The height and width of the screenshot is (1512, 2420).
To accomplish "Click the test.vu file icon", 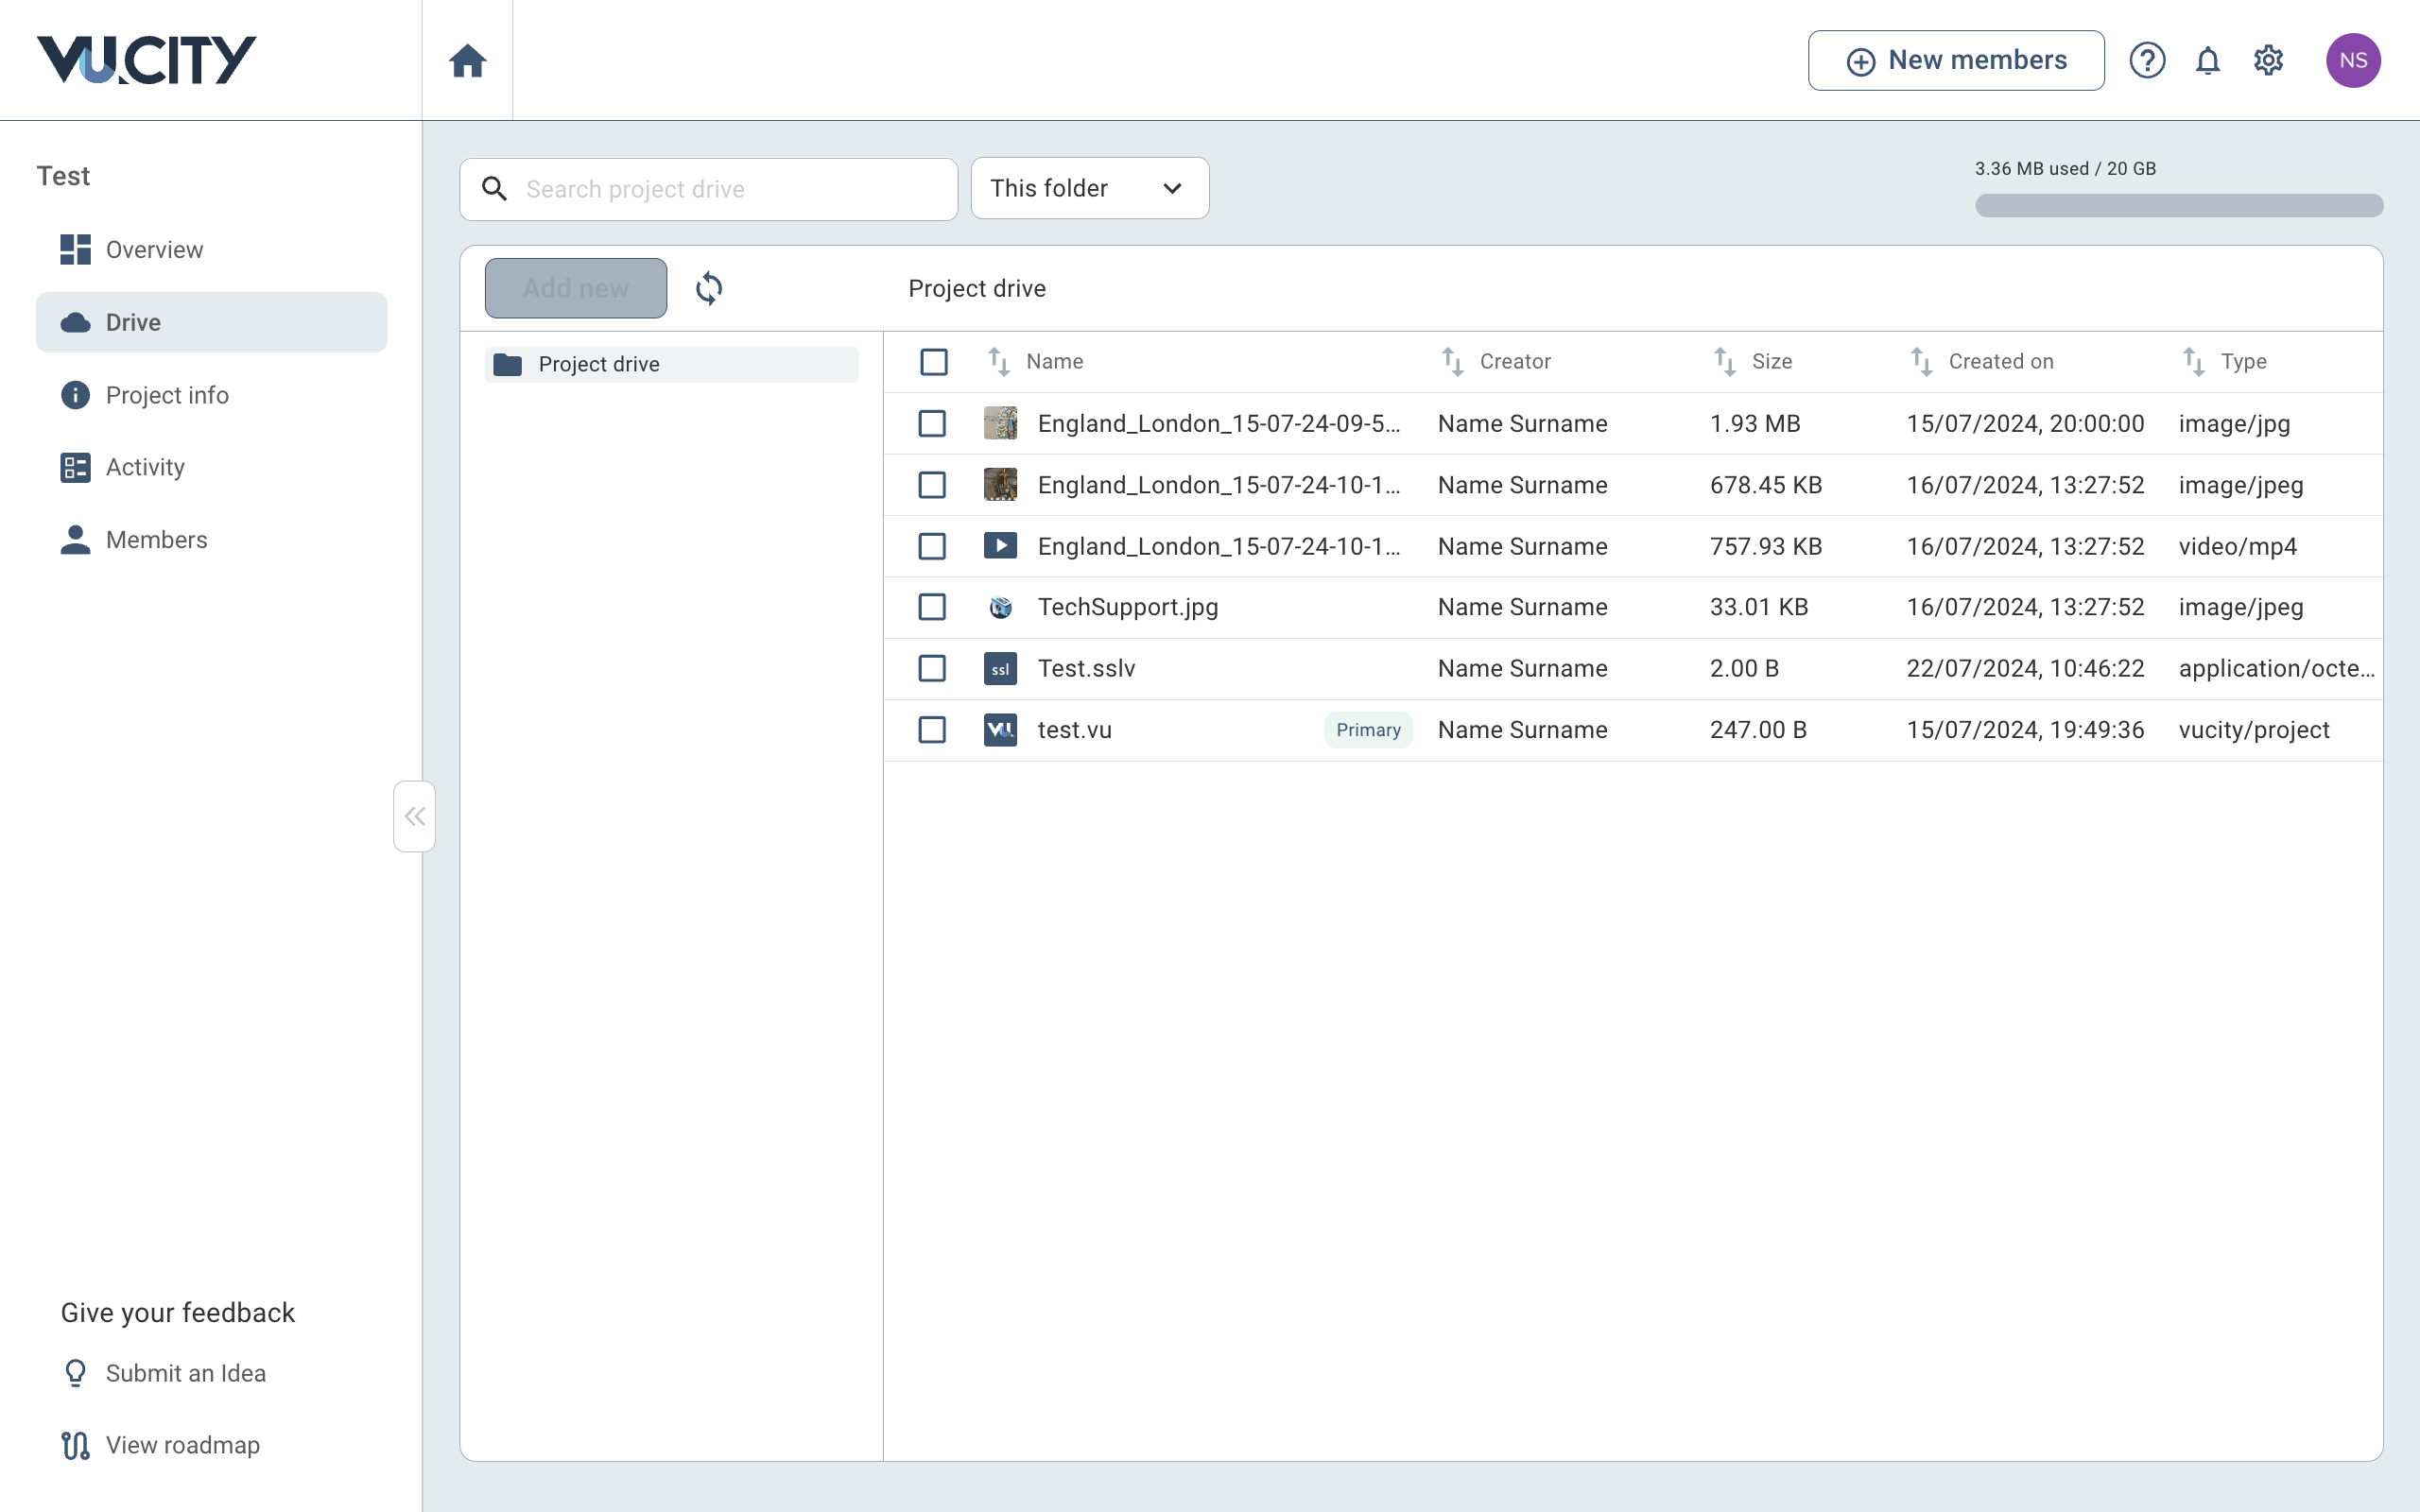I will tap(1000, 730).
